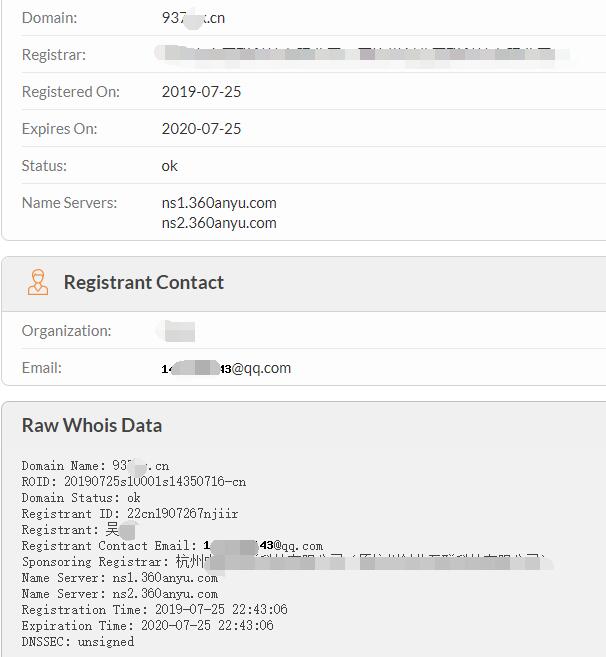Click the ROID line in raw whois
The height and width of the screenshot is (657, 606).
pyautogui.click(x=134, y=482)
